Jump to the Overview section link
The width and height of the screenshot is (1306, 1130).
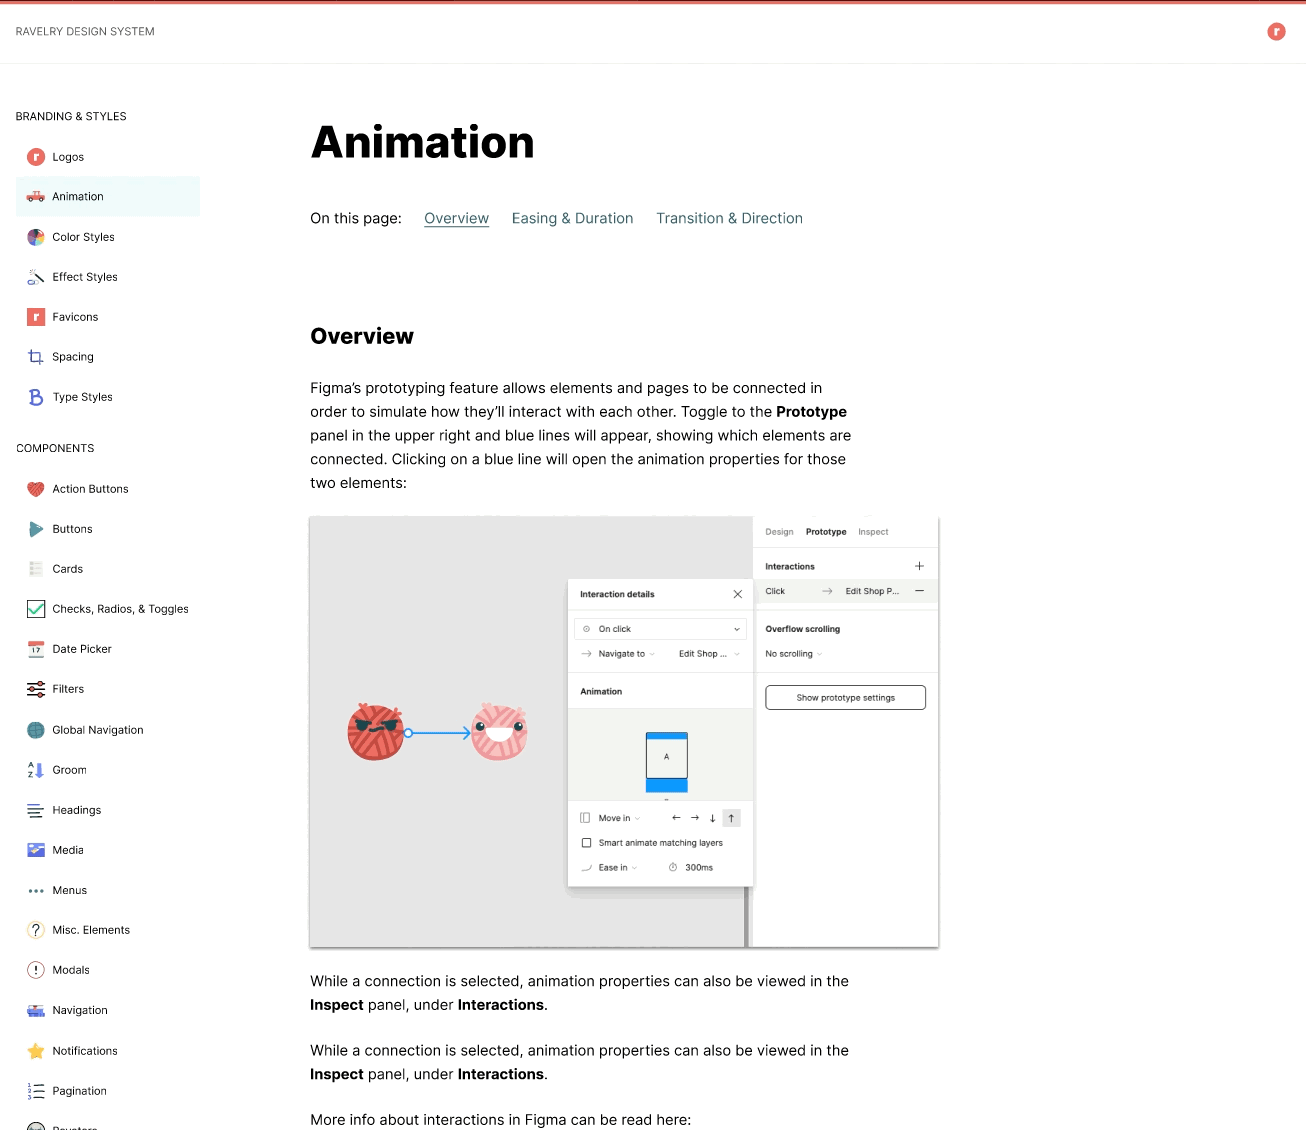[x=456, y=218]
